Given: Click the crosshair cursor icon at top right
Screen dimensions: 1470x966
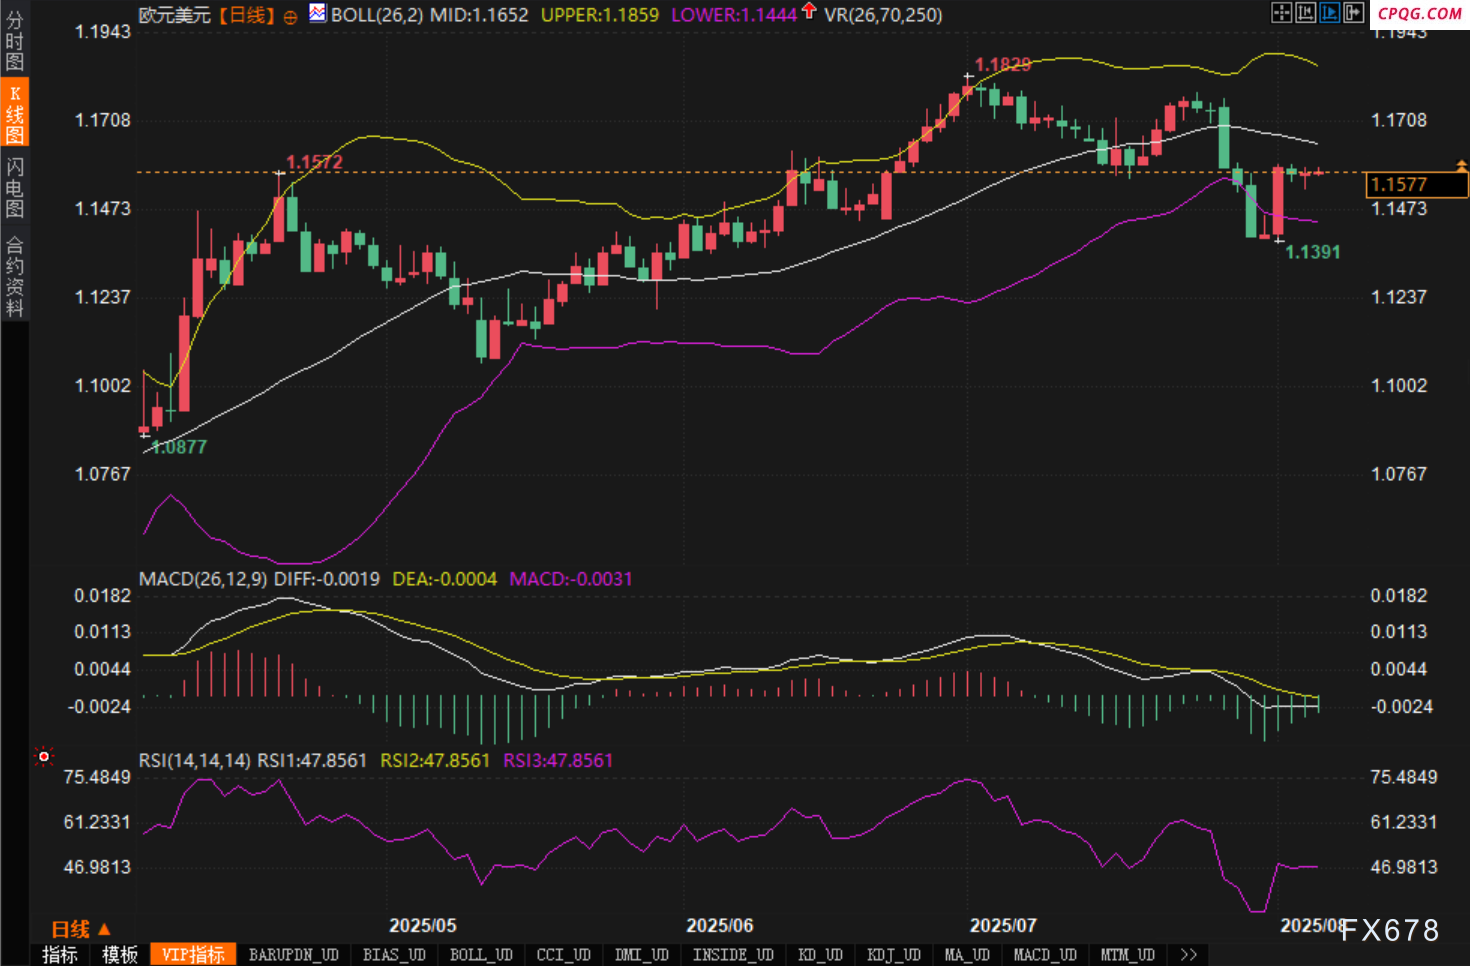Looking at the screenshot, I should pos(1281,13).
